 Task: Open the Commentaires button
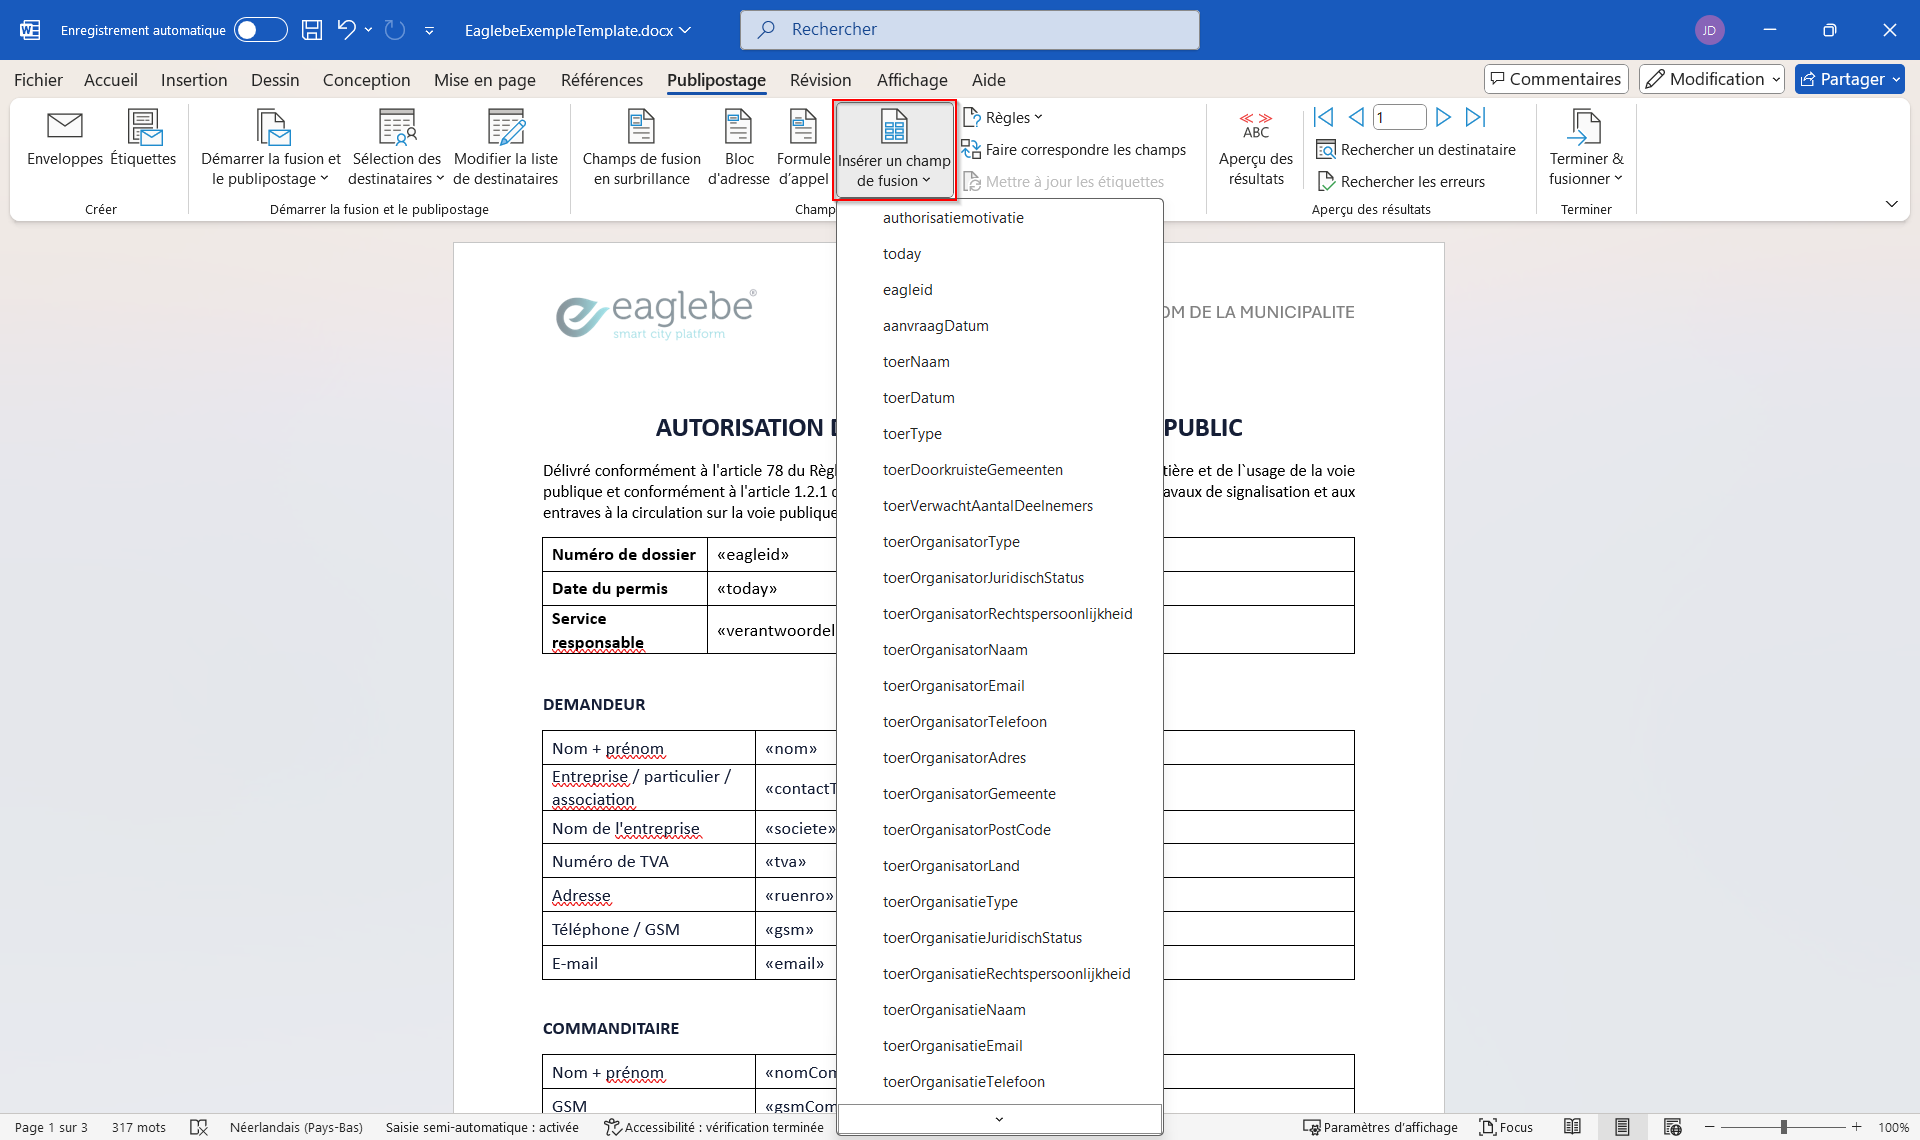[1556, 79]
